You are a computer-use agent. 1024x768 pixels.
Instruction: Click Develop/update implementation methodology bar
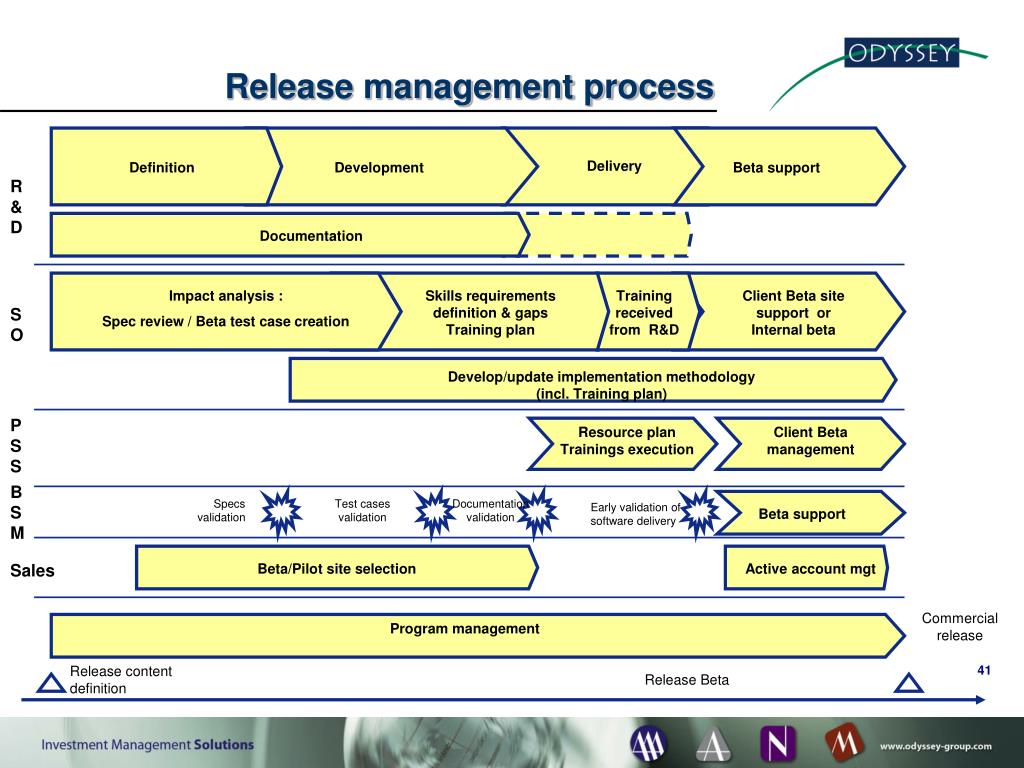point(592,380)
